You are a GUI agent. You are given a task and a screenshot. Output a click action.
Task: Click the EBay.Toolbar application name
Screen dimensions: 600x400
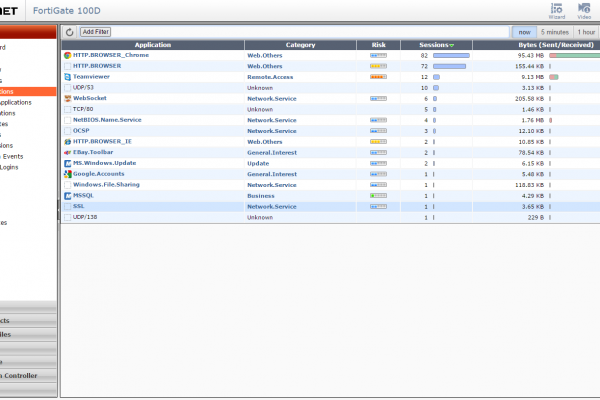coord(93,152)
